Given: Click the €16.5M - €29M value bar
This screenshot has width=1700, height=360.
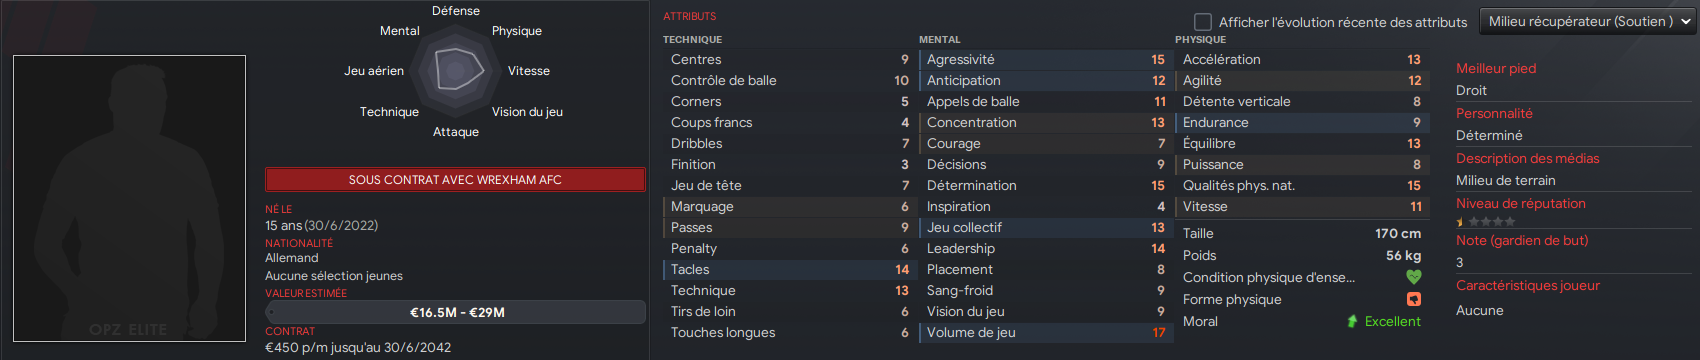Looking at the screenshot, I should [x=455, y=312].
